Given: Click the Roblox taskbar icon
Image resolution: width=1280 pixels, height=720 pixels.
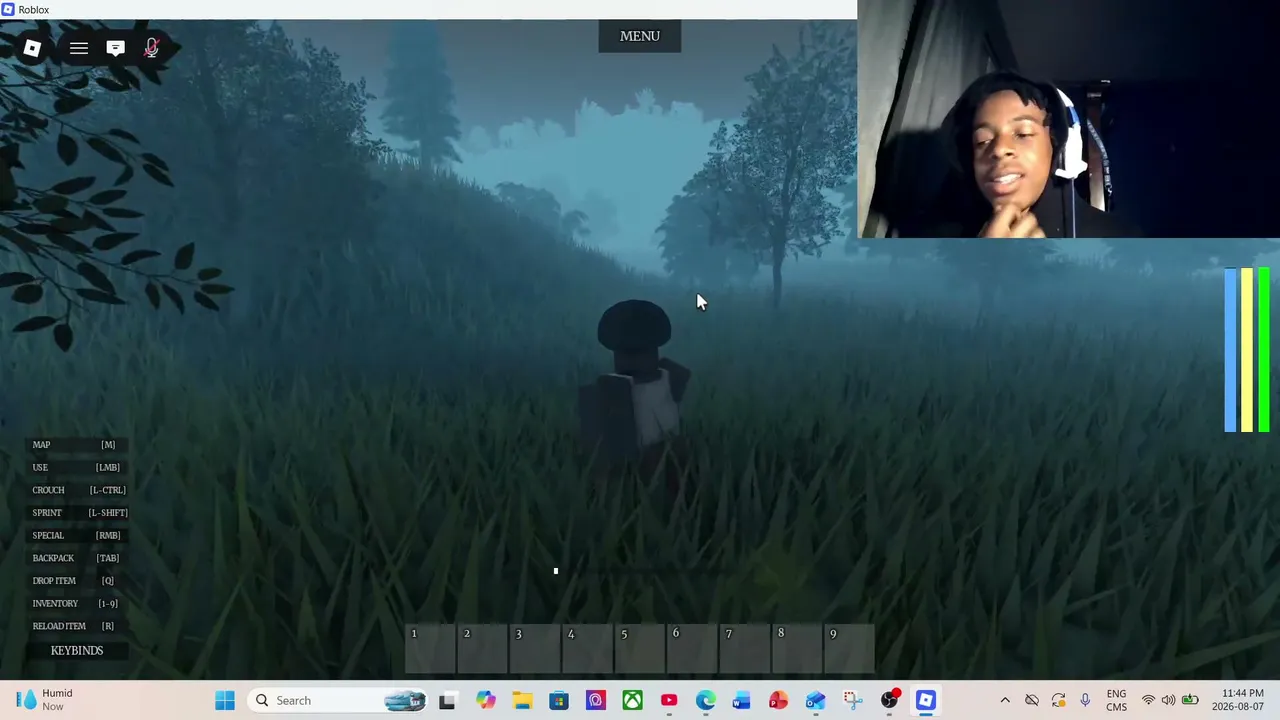Looking at the screenshot, I should coord(926,700).
